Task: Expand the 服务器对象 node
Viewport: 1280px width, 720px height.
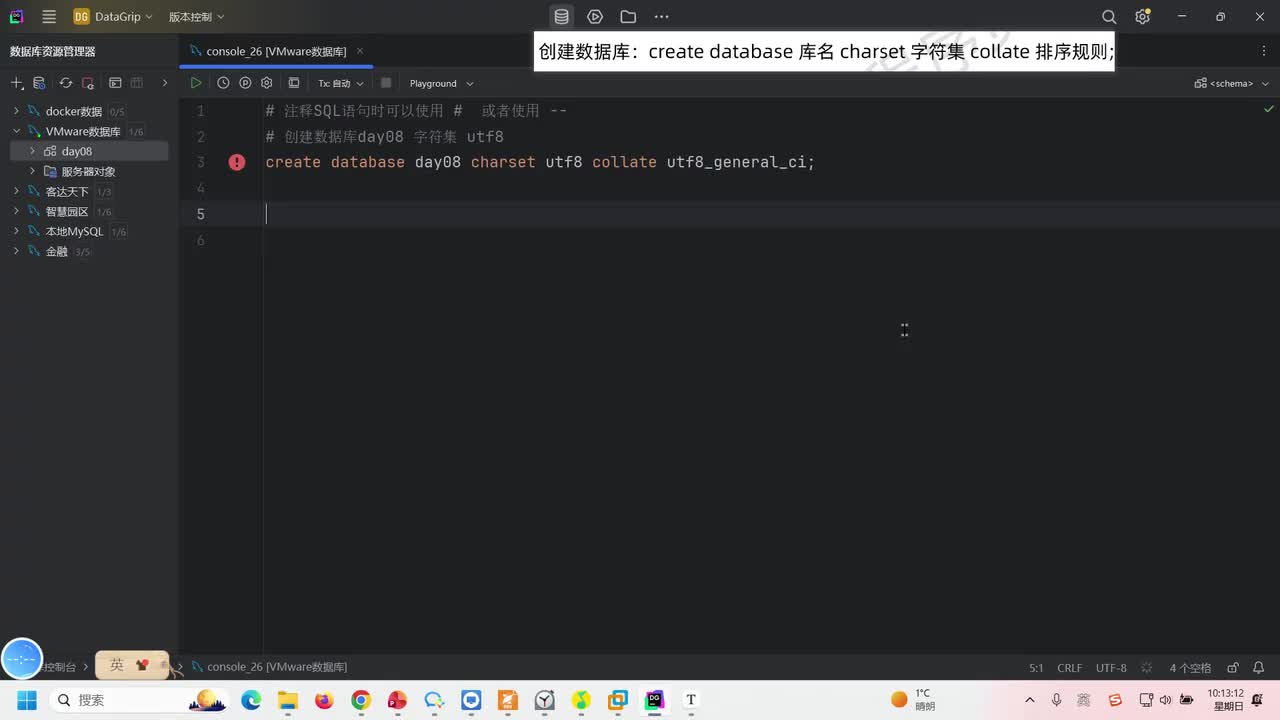Action: tap(32, 171)
